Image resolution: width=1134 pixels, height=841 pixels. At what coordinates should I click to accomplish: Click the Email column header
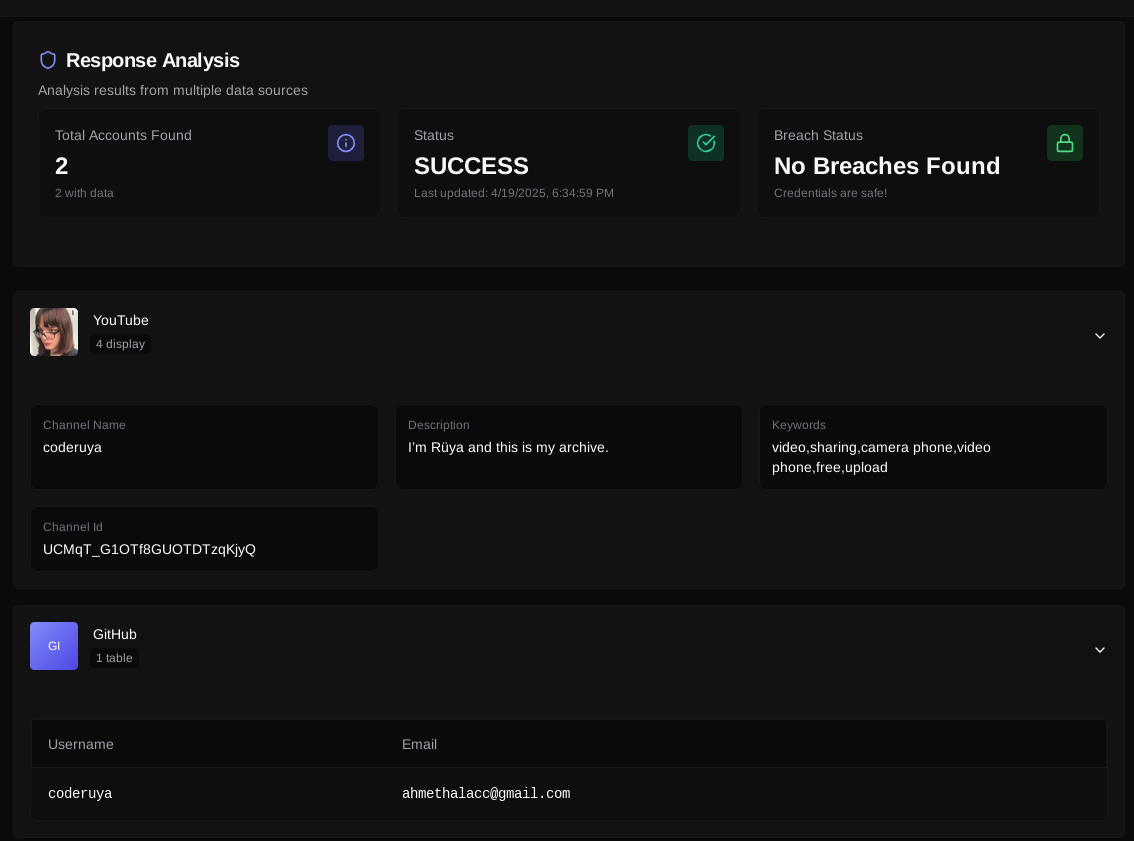click(x=419, y=744)
